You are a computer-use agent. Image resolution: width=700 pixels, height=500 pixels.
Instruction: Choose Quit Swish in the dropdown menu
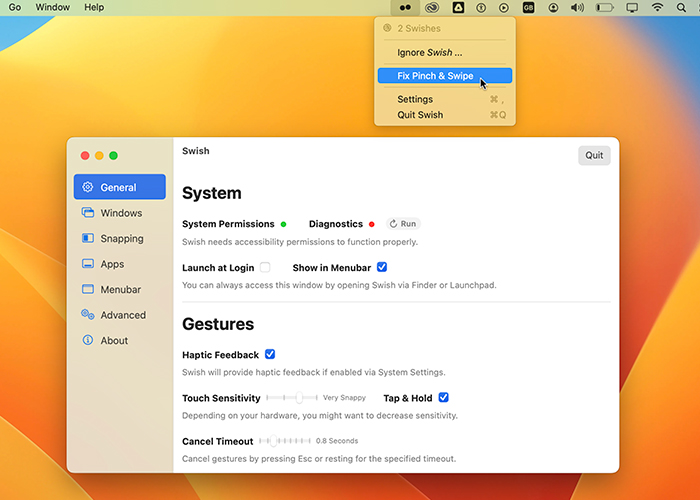tap(445, 115)
